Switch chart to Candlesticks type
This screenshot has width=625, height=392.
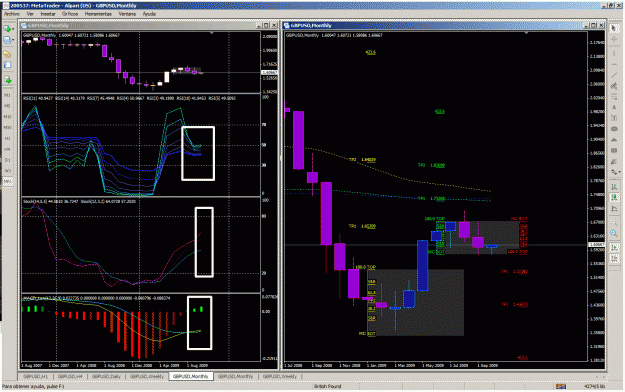tap(614, 197)
